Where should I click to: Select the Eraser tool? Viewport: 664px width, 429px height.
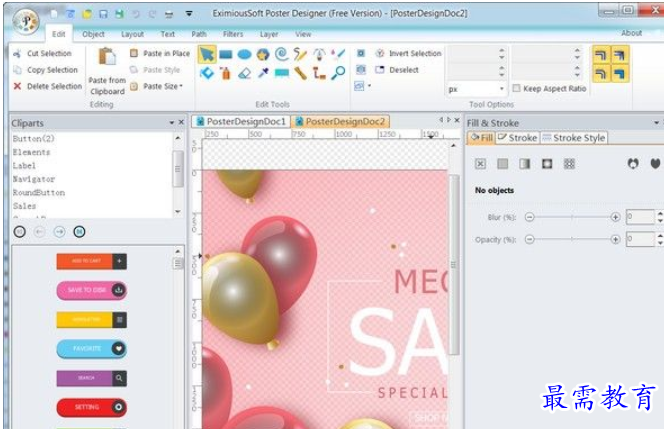point(244,73)
